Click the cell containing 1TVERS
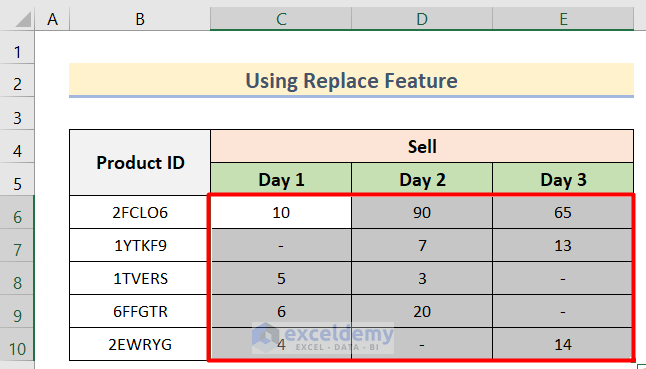This screenshot has width=646, height=369. click(140, 278)
